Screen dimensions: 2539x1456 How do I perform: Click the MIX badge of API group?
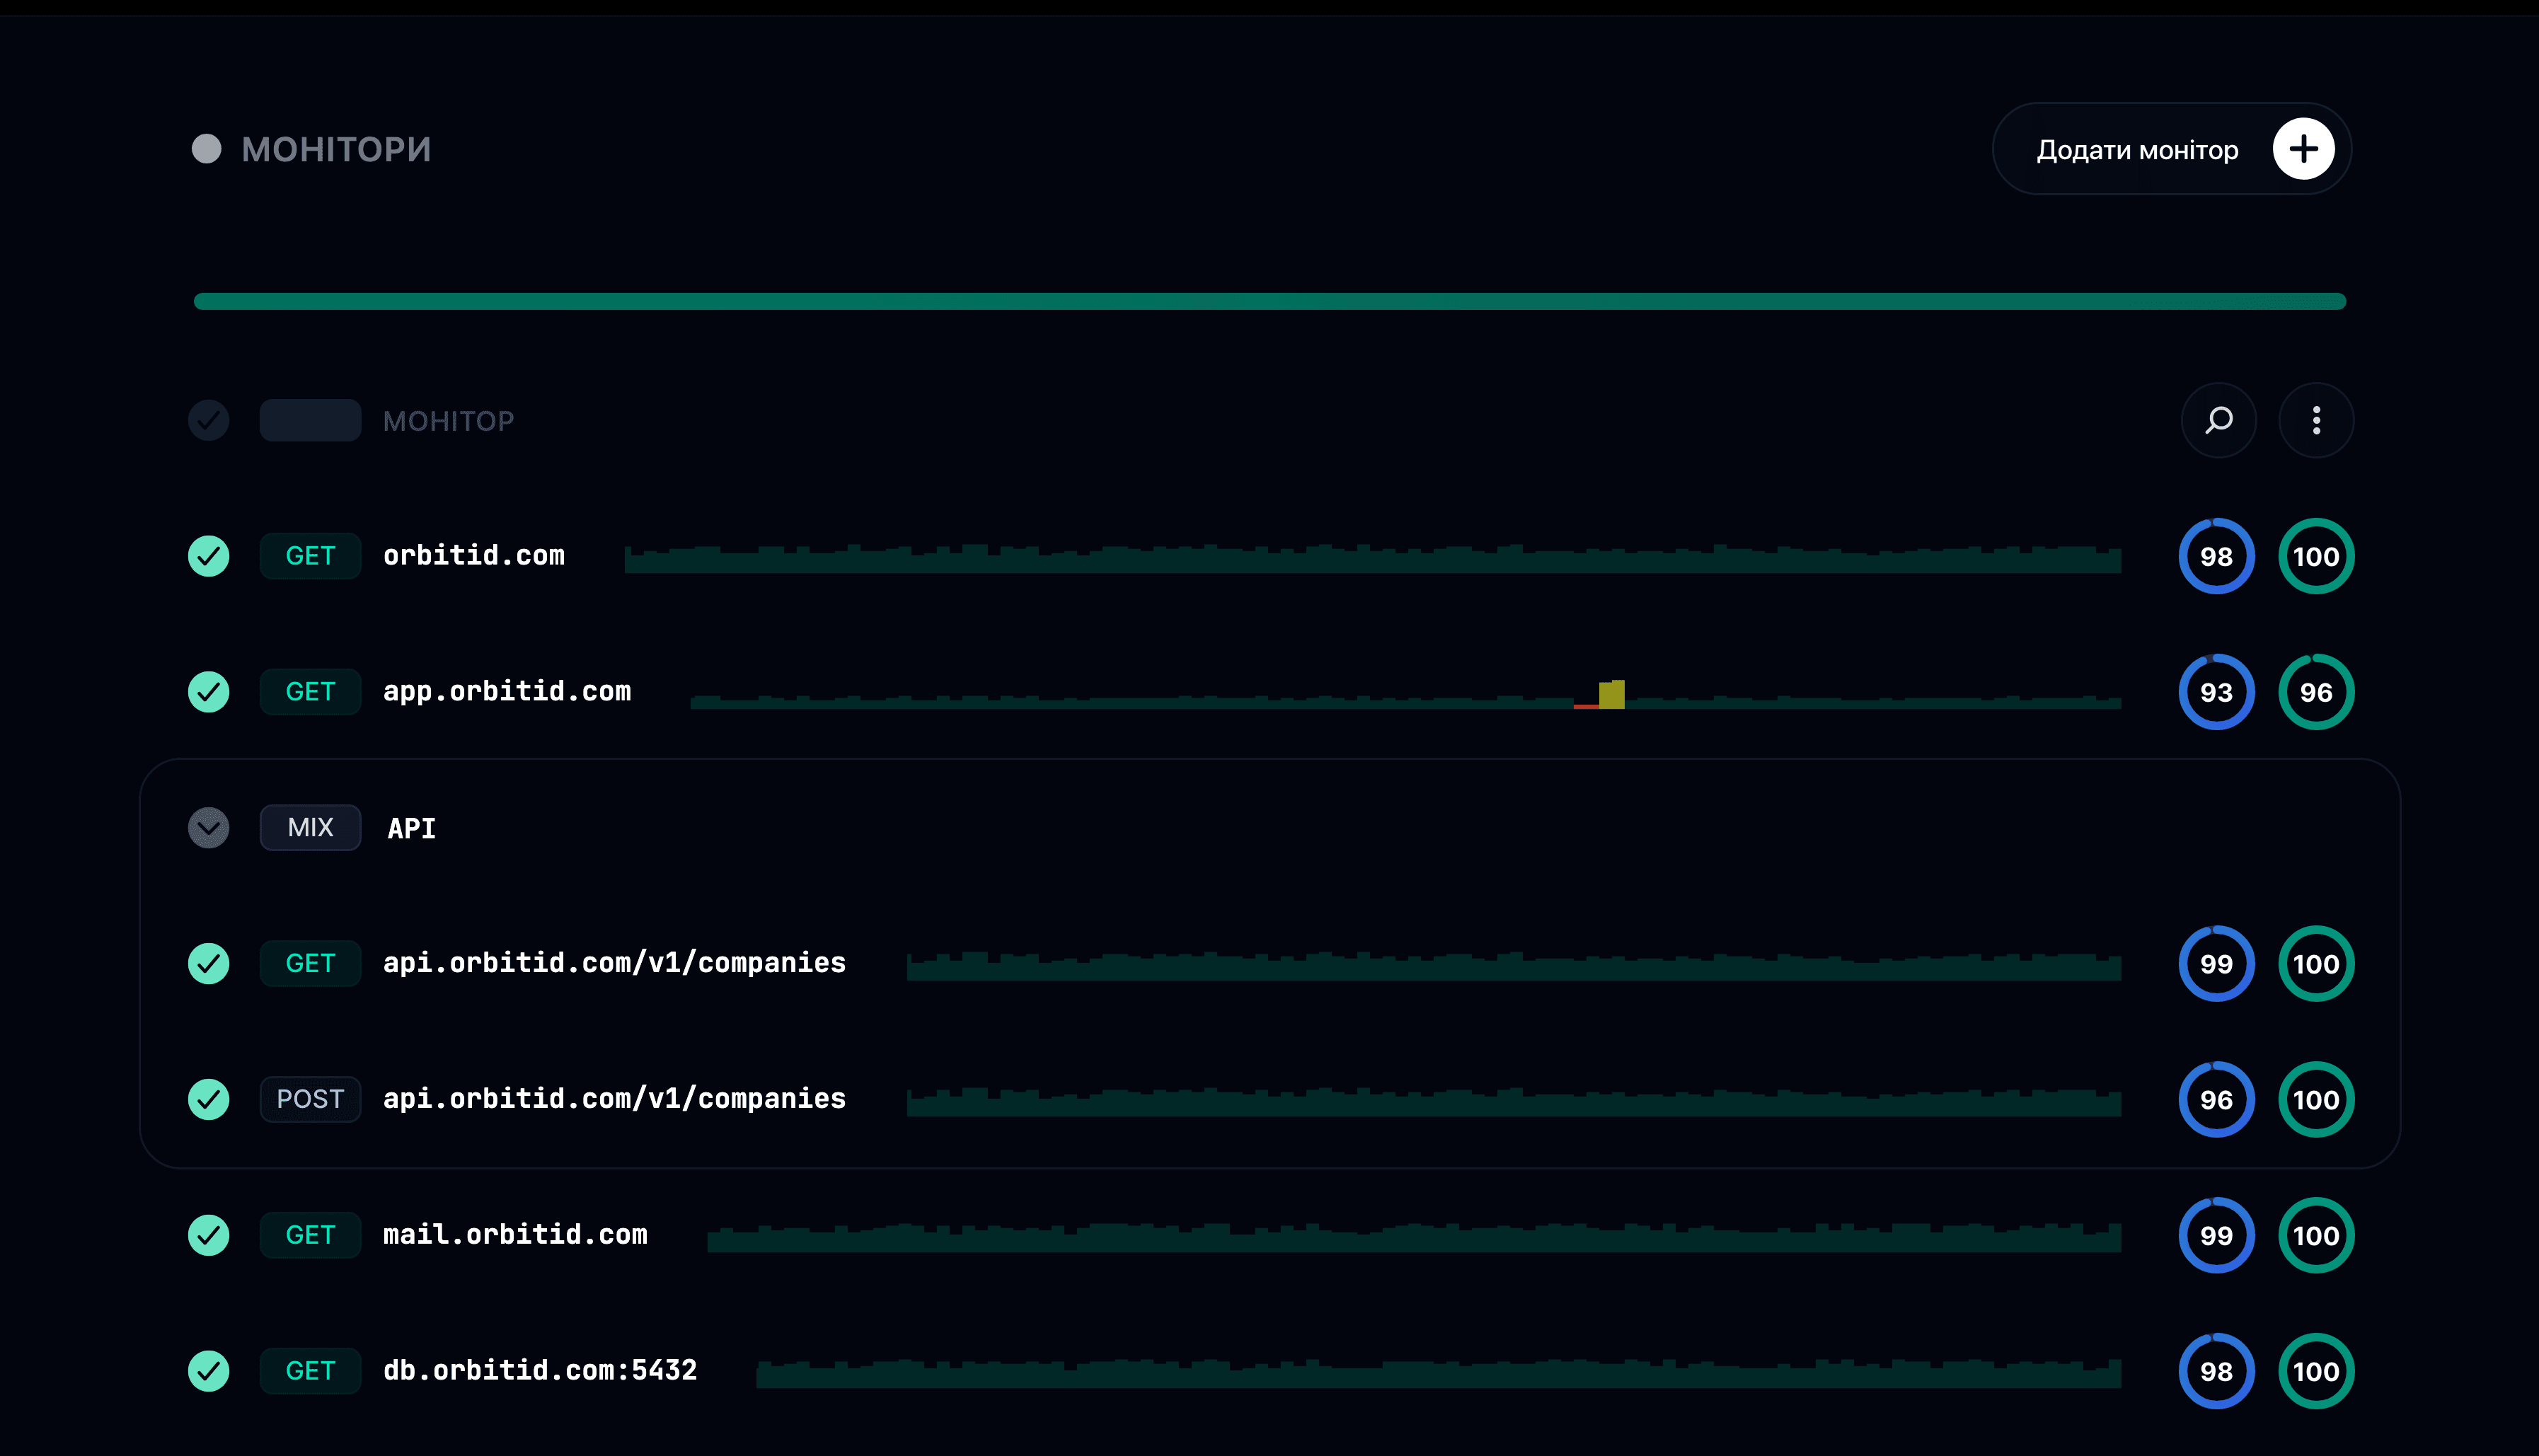click(x=310, y=828)
